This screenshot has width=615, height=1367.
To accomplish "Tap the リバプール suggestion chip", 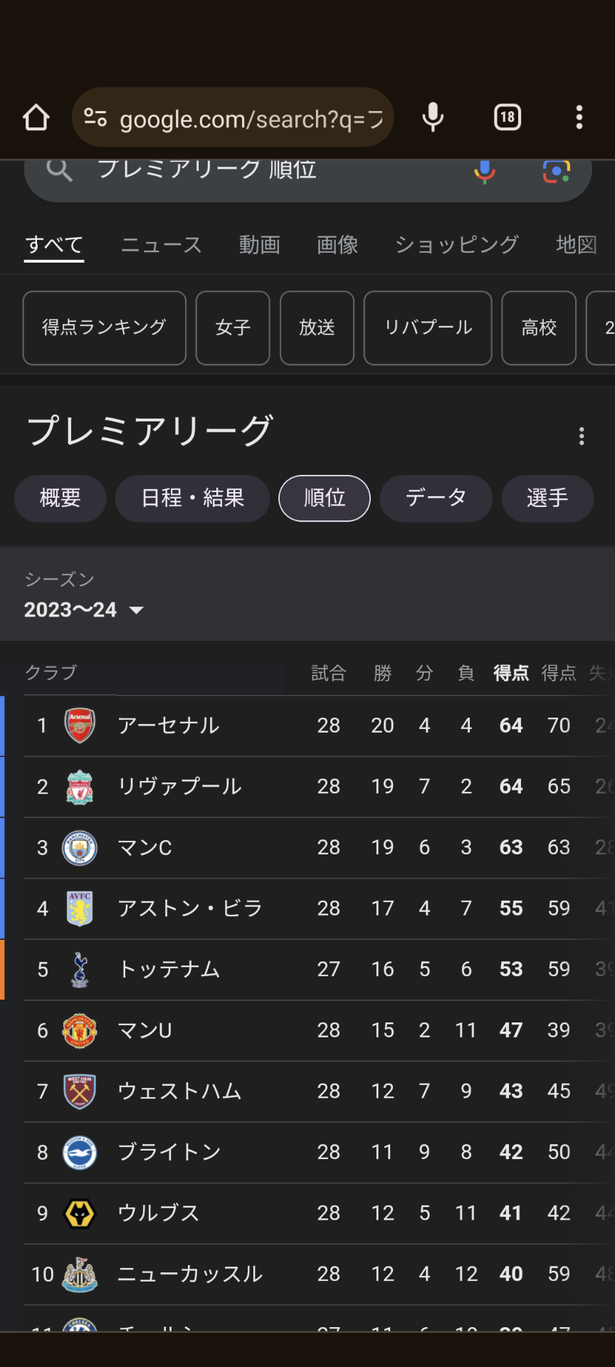I will [427, 328].
